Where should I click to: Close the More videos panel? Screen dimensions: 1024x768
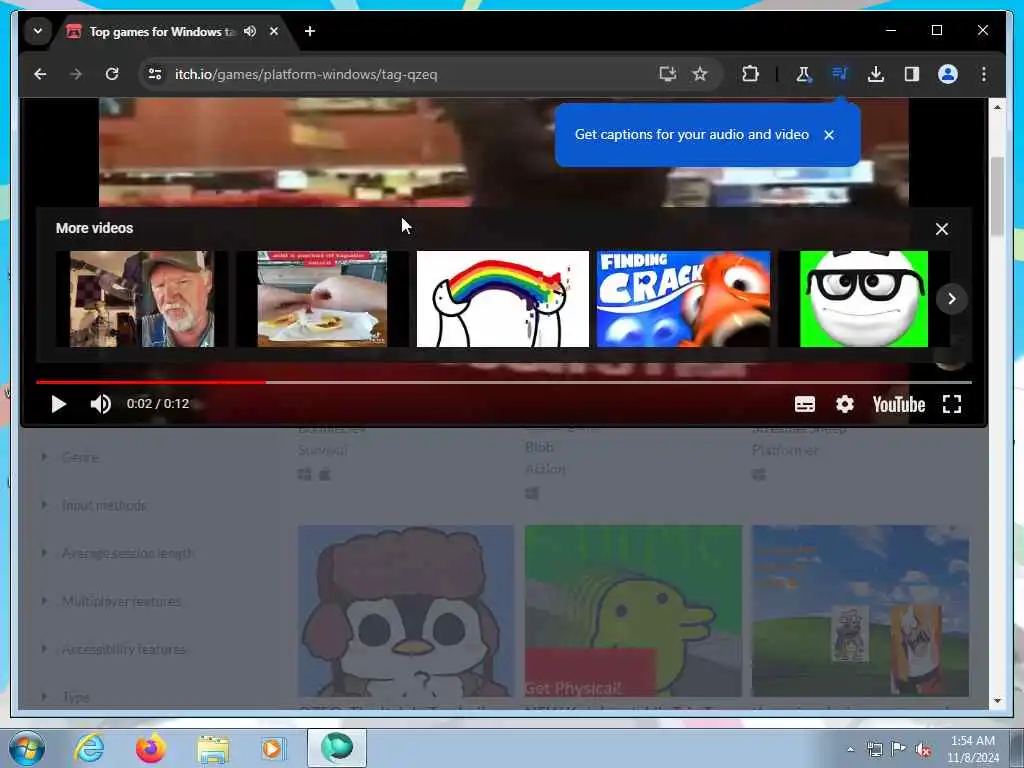941,229
